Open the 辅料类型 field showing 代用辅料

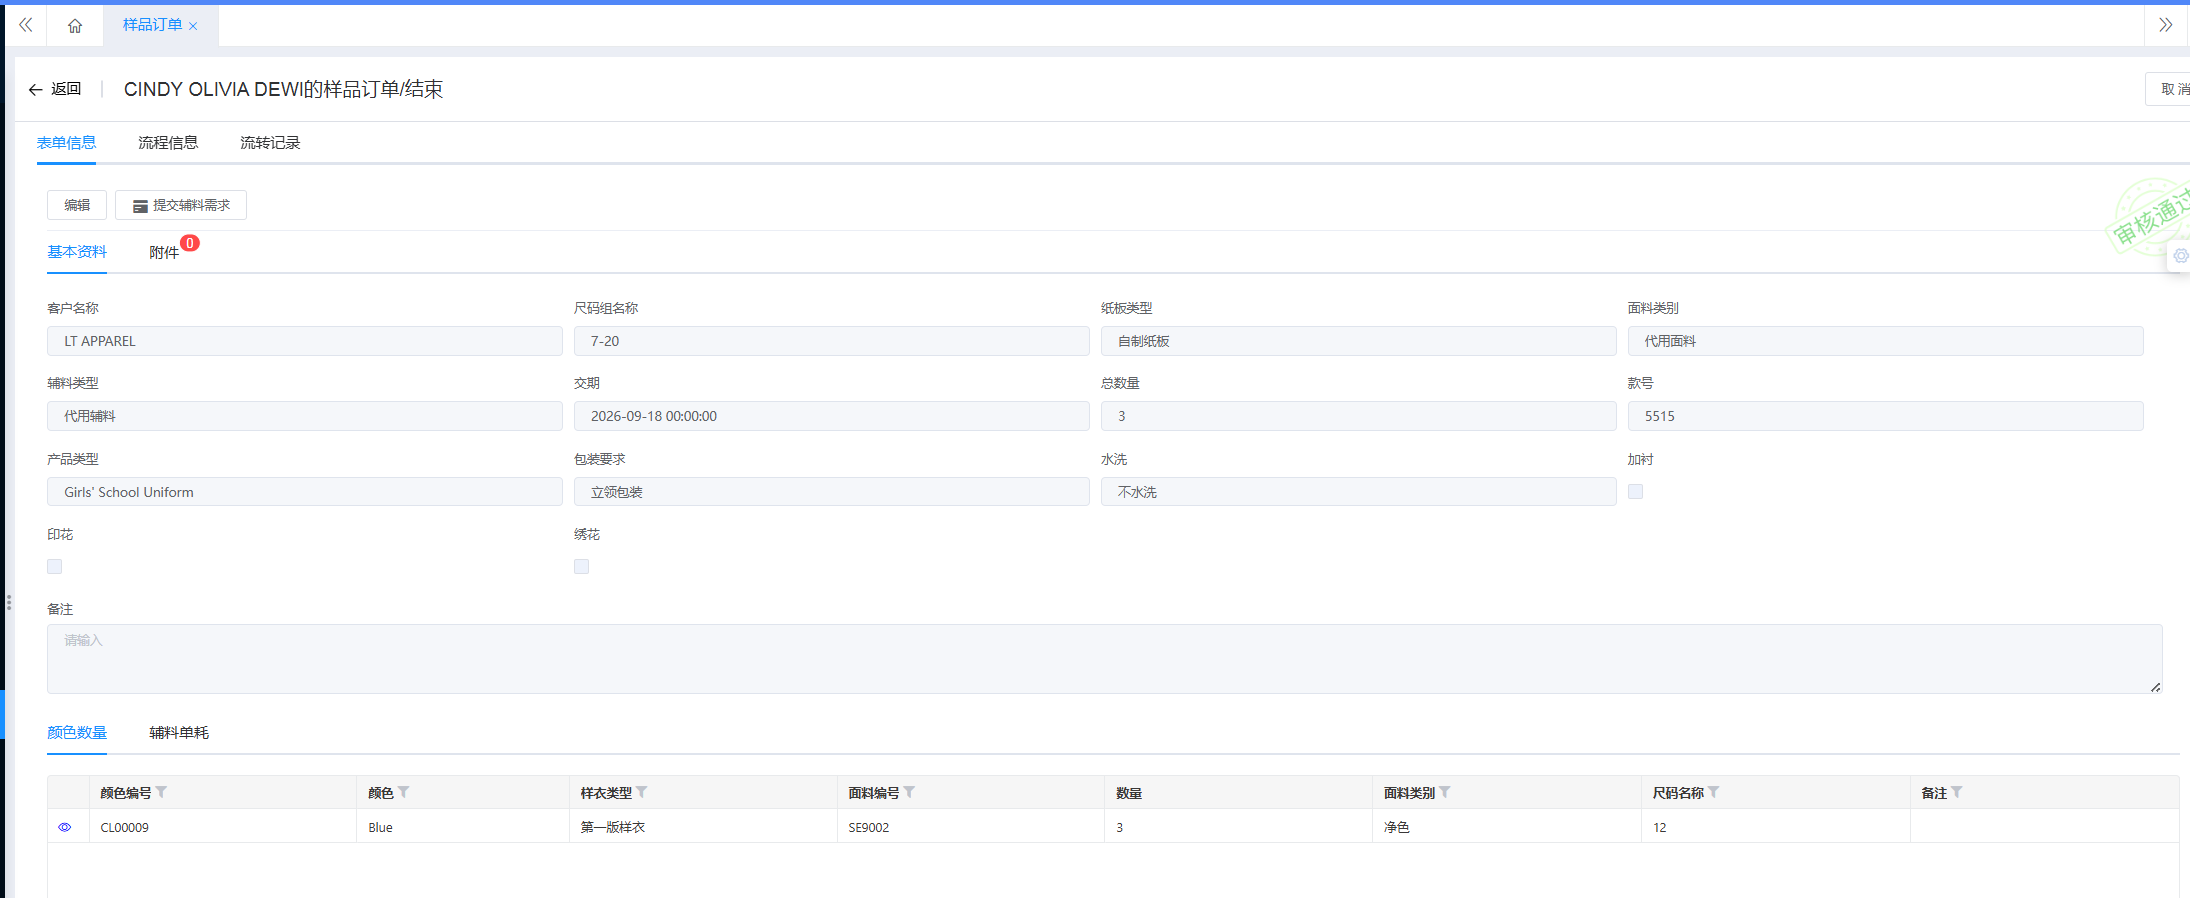click(305, 416)
